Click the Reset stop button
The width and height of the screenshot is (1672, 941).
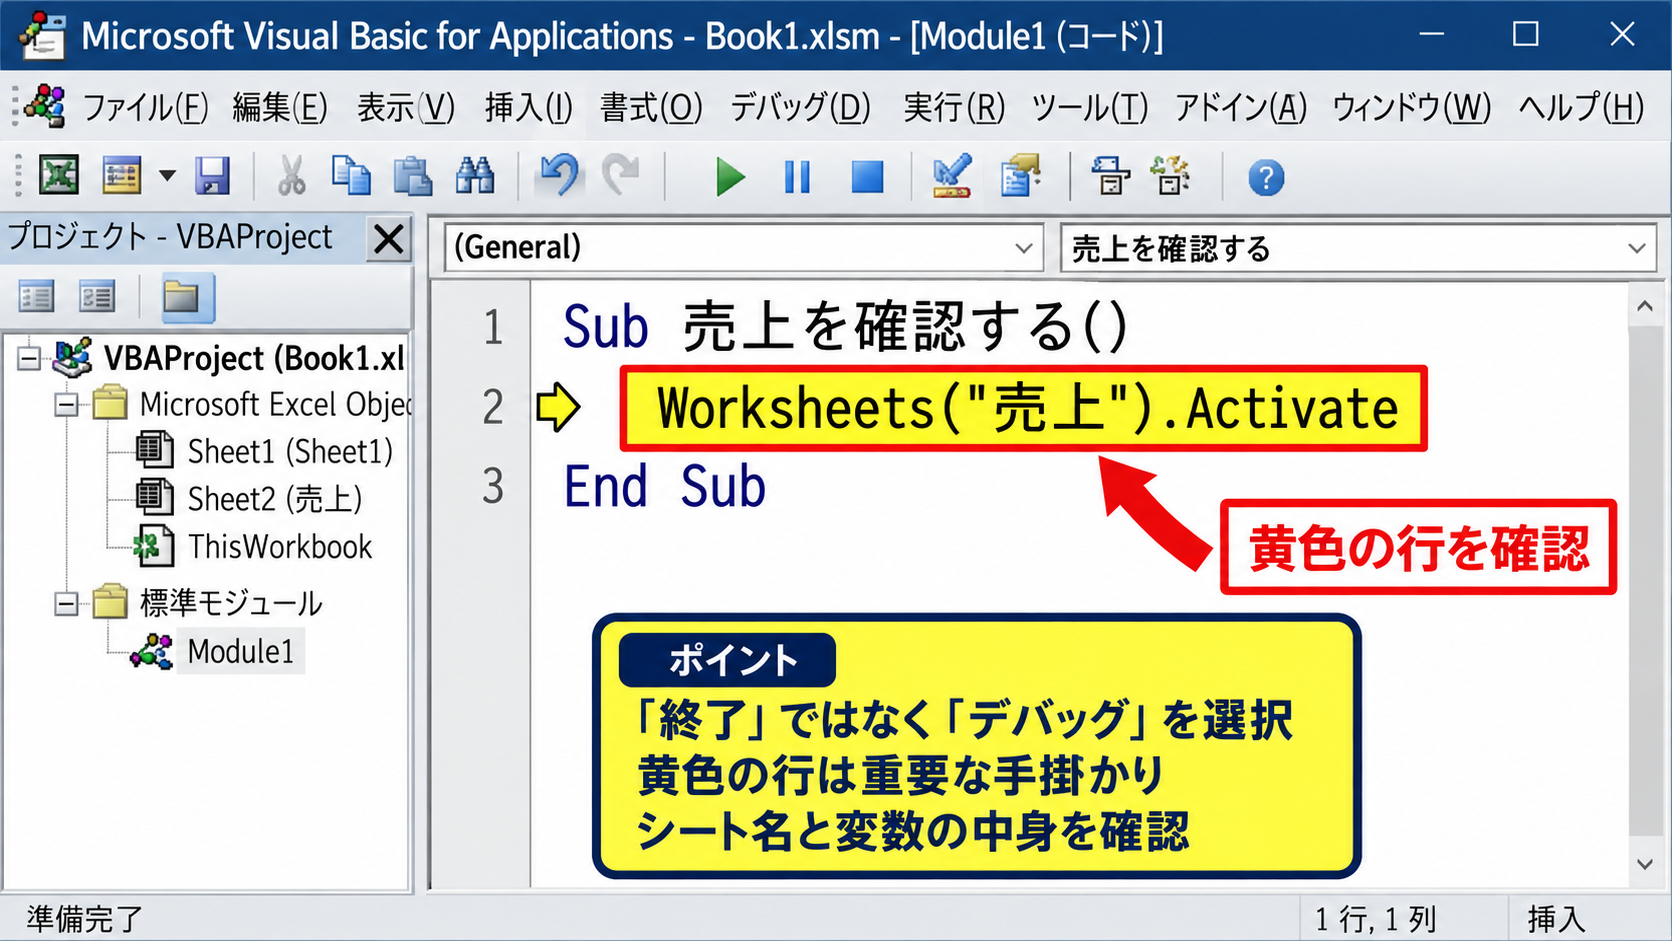point(867,178)
